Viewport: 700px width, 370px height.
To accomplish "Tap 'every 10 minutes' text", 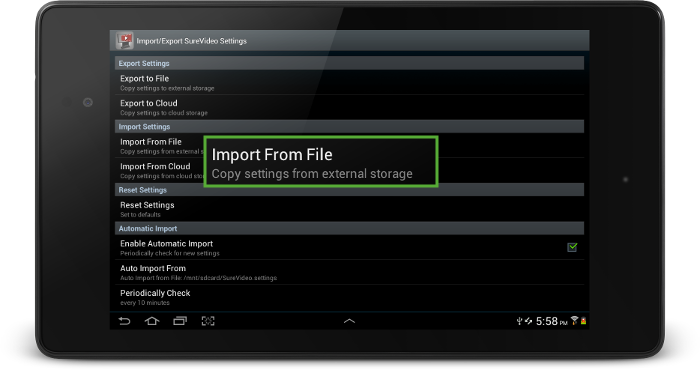I will pos(145,303).
